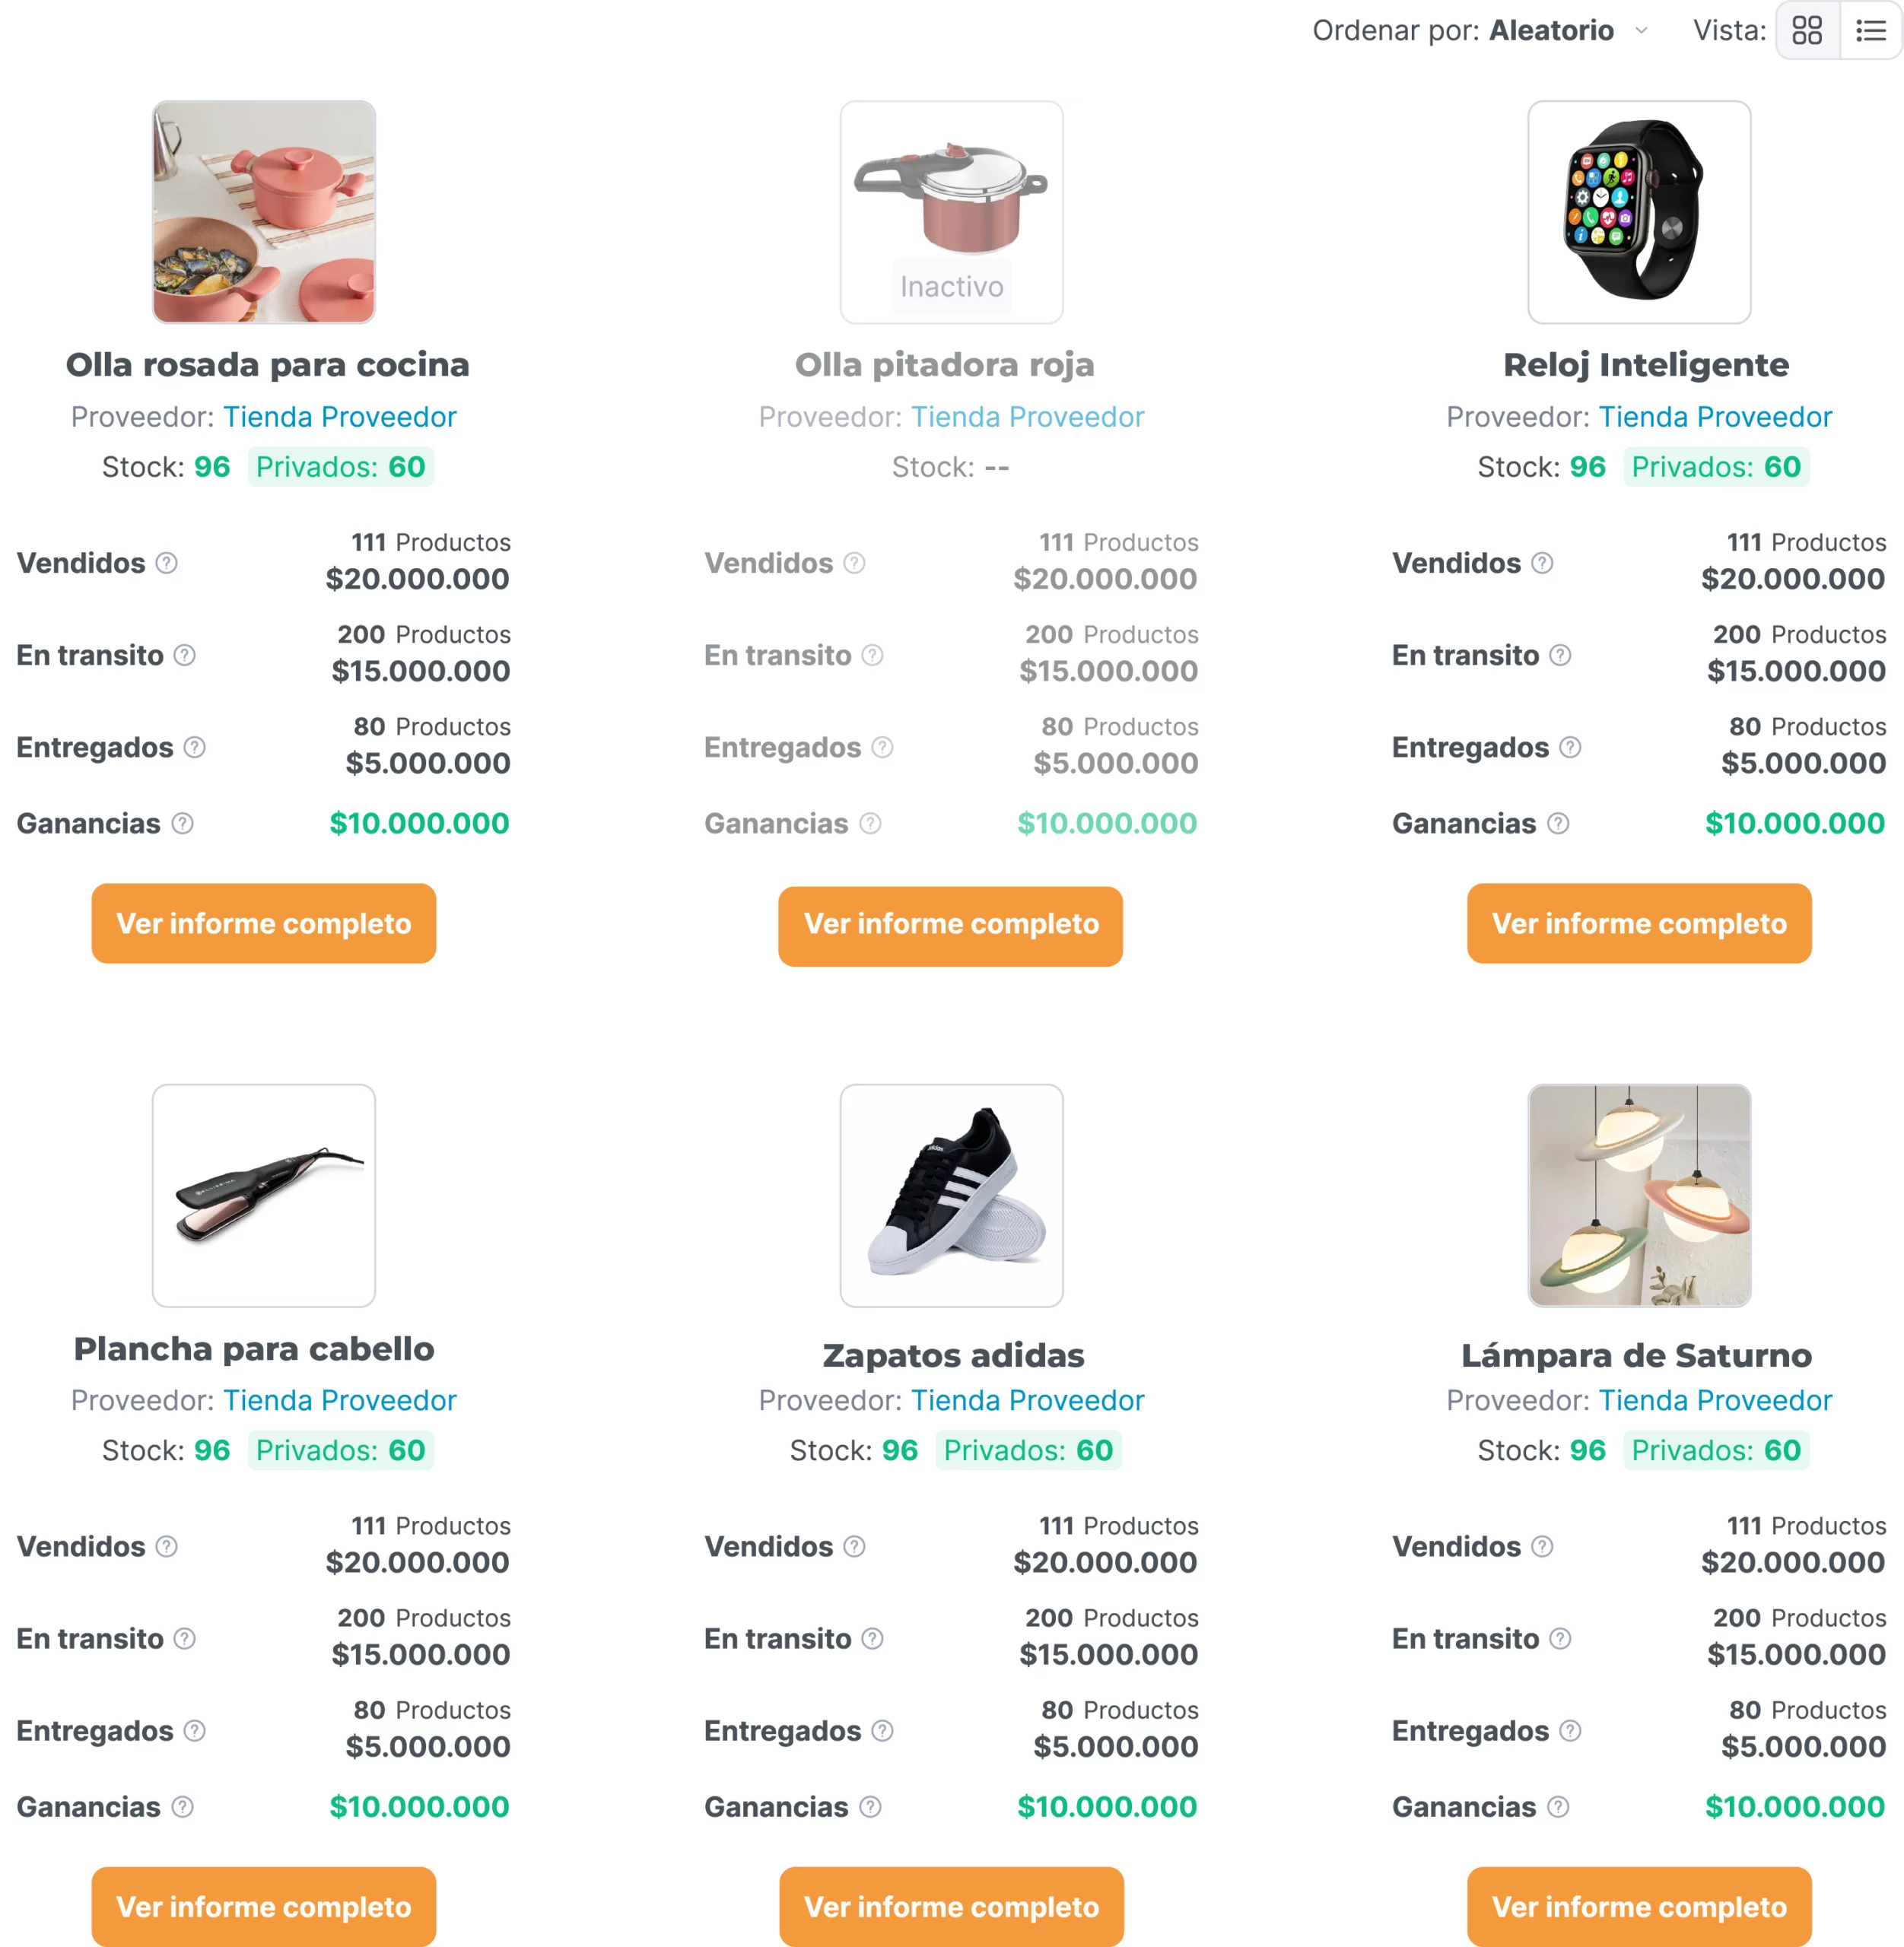Click Privados 60 badge under Zapatos adidas
The image size is (1904, 1947).
click(x=1028, y=1450)
